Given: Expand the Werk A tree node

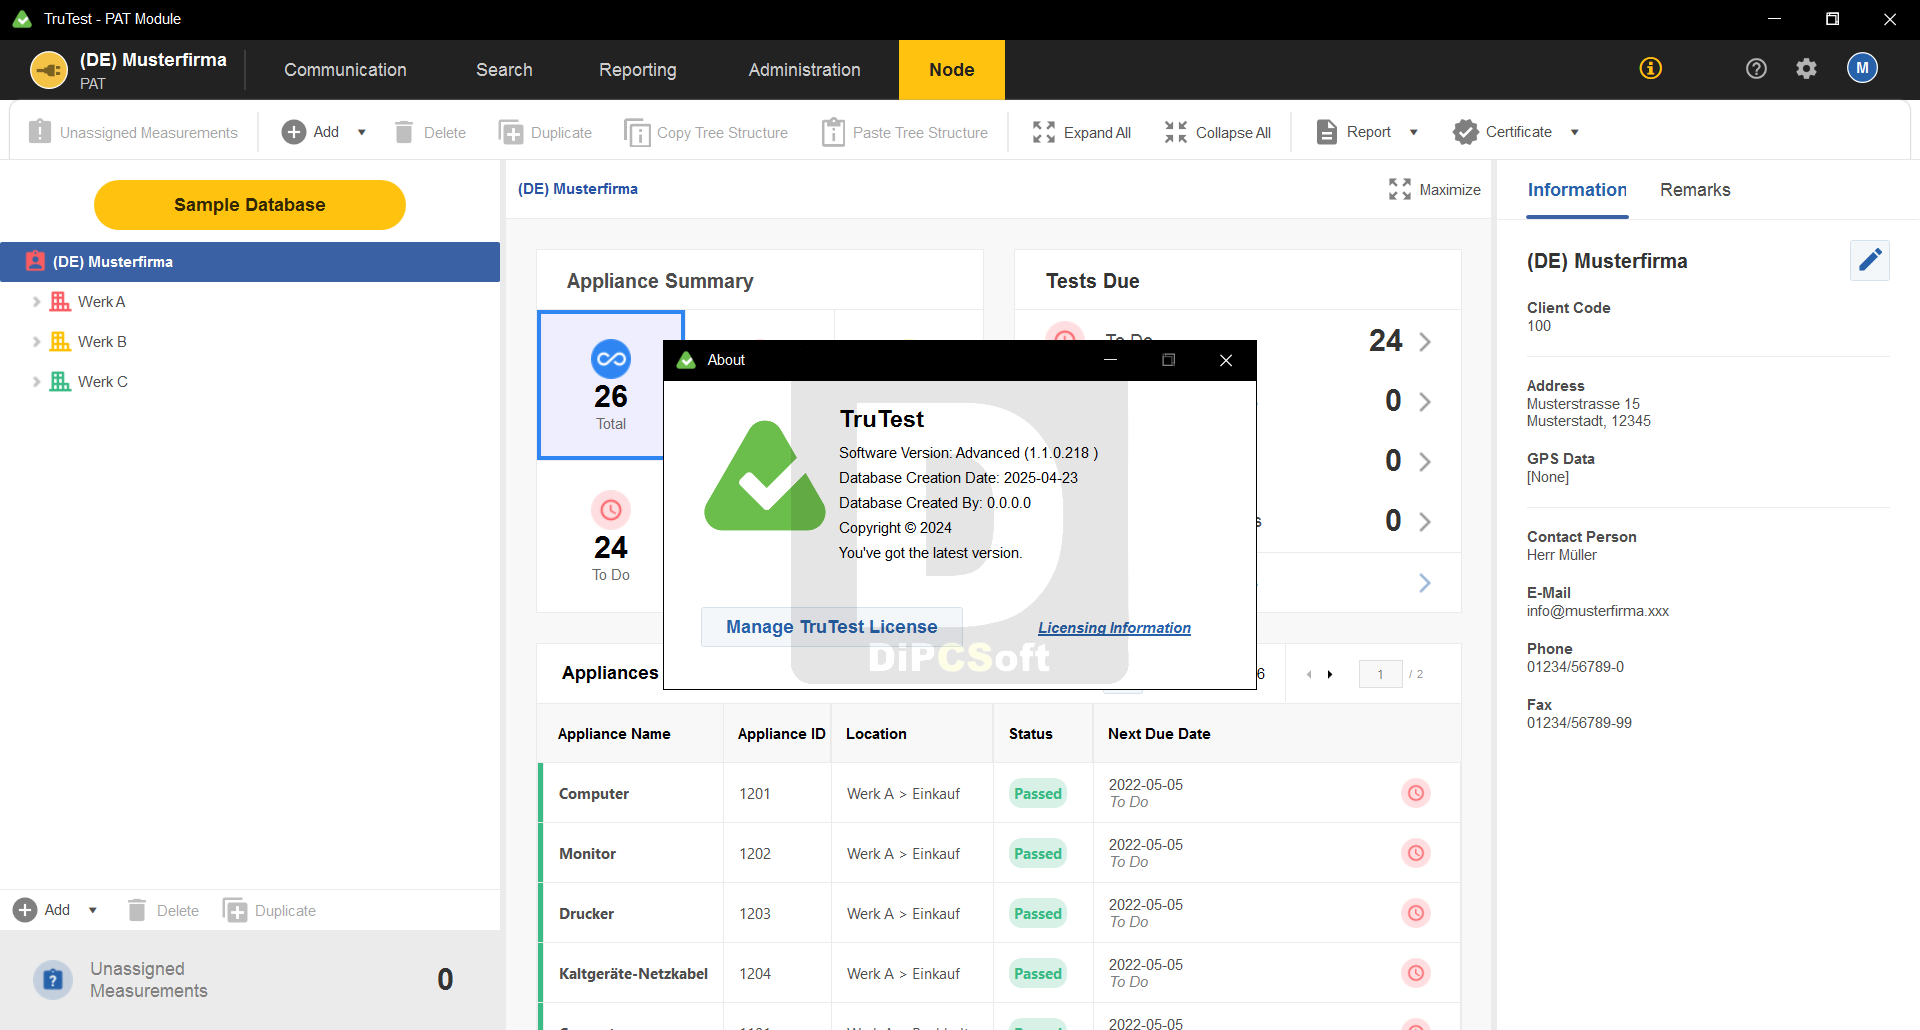Looking at the screenshot, I should 36,302.
